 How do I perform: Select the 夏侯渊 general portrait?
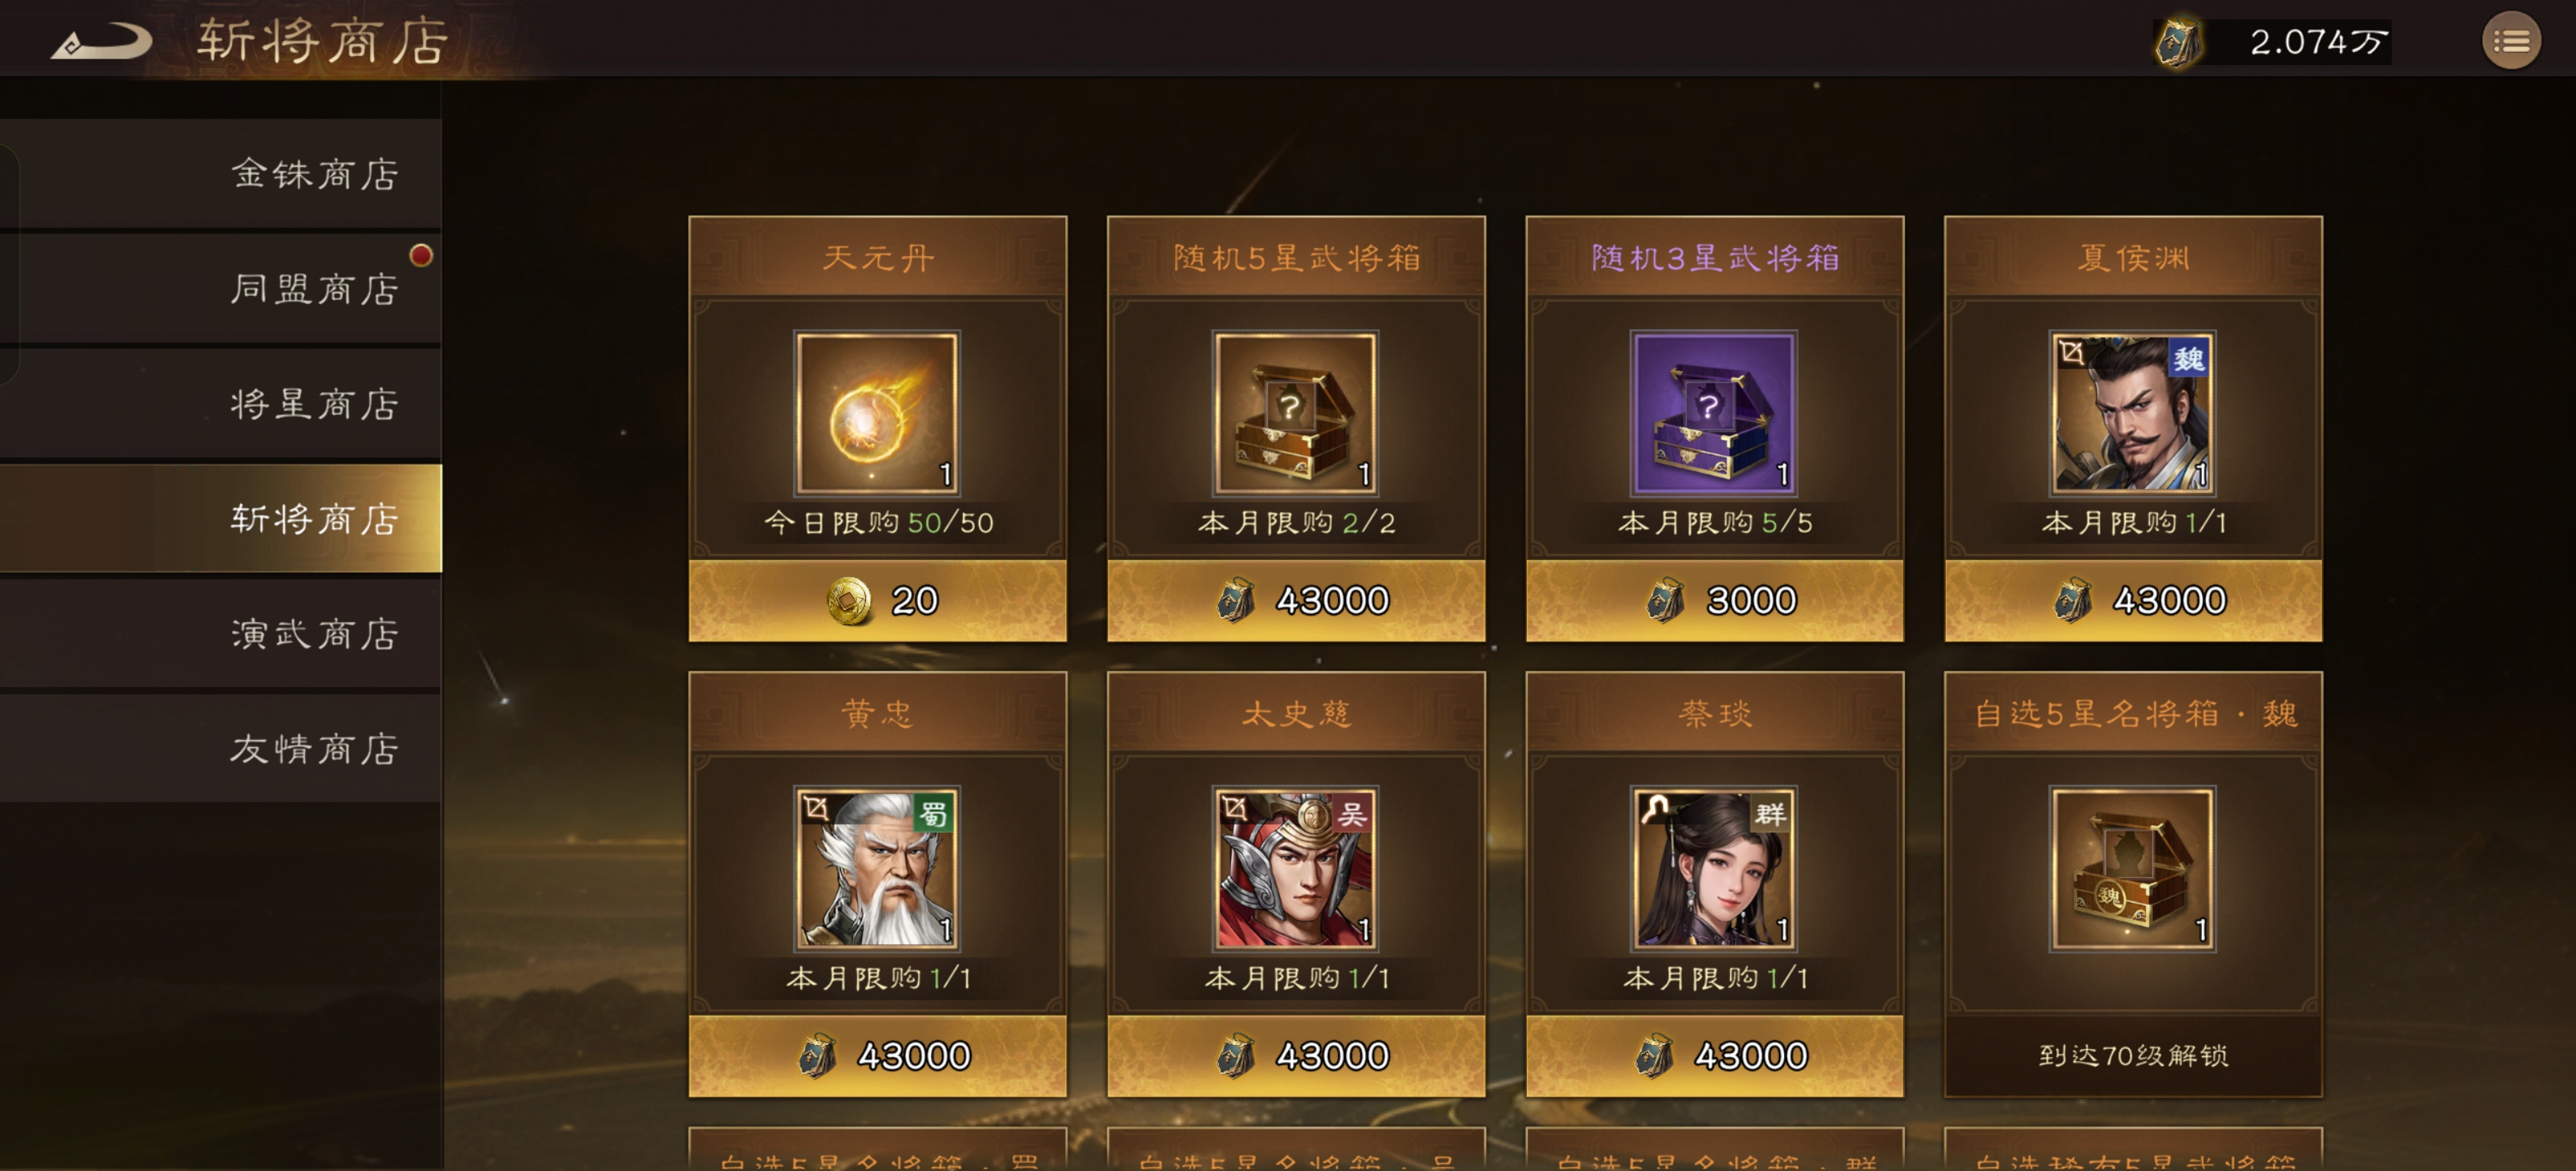pos(2132,412)
